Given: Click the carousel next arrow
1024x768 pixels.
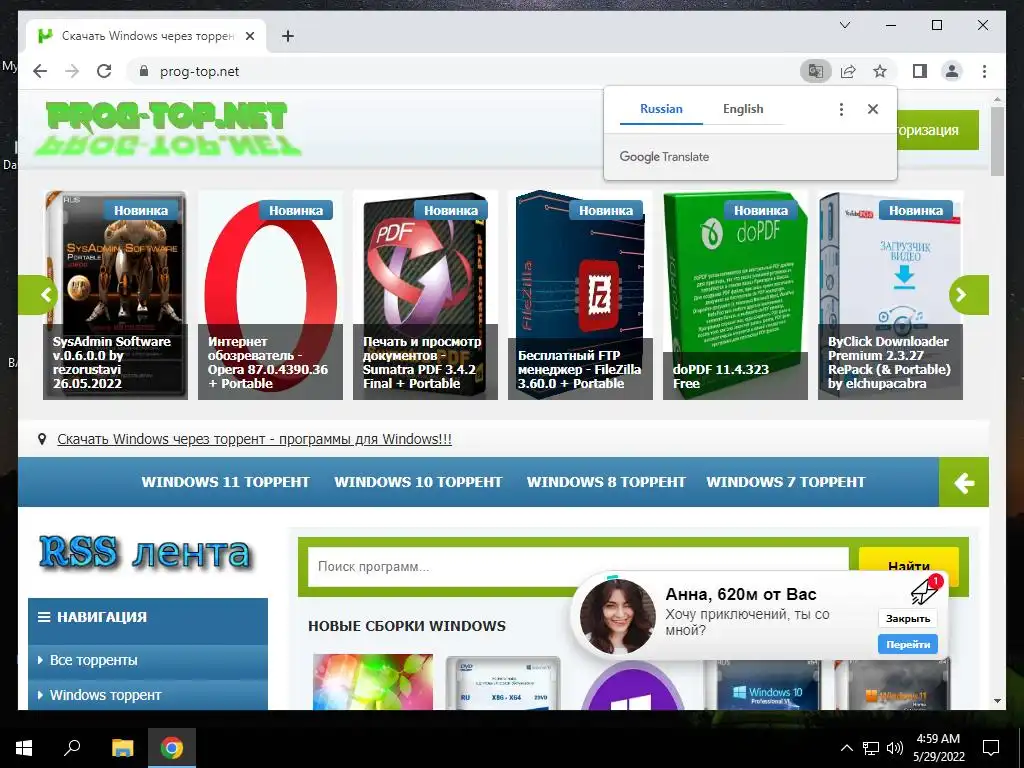Looking at the screenshot, I should pos(968,295).
